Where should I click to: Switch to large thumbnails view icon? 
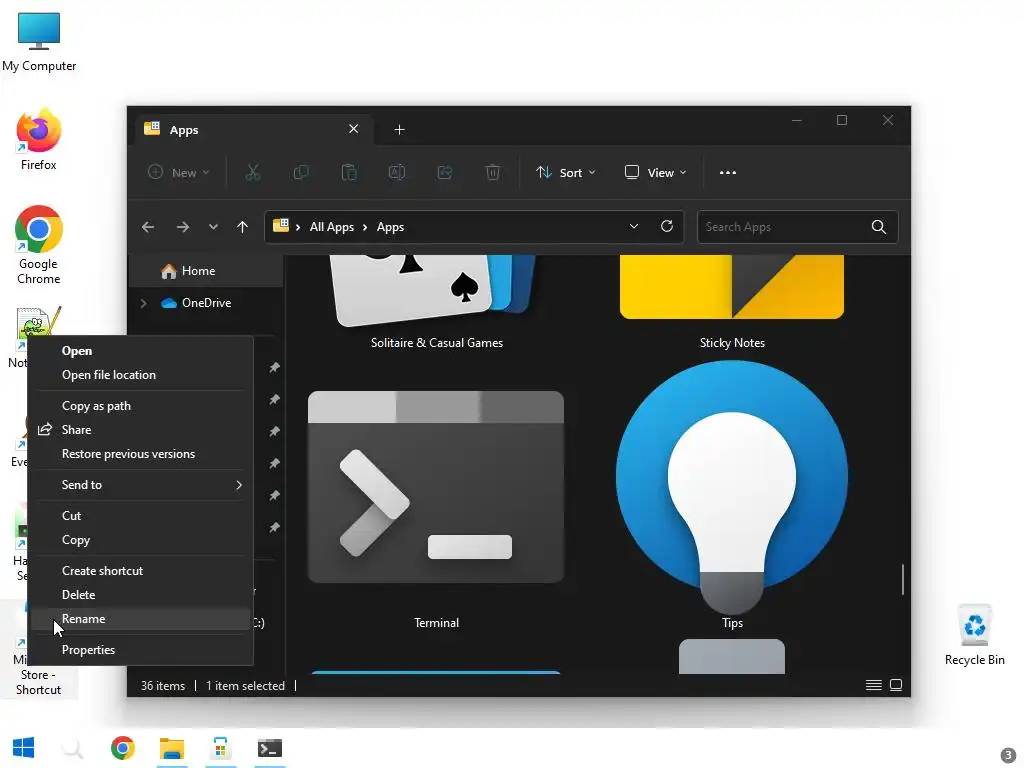click(896, 685)
